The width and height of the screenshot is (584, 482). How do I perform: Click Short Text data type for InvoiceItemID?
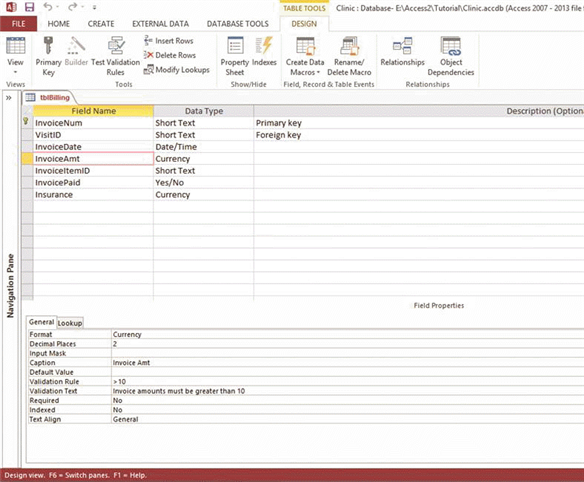[x=203, y=171]
